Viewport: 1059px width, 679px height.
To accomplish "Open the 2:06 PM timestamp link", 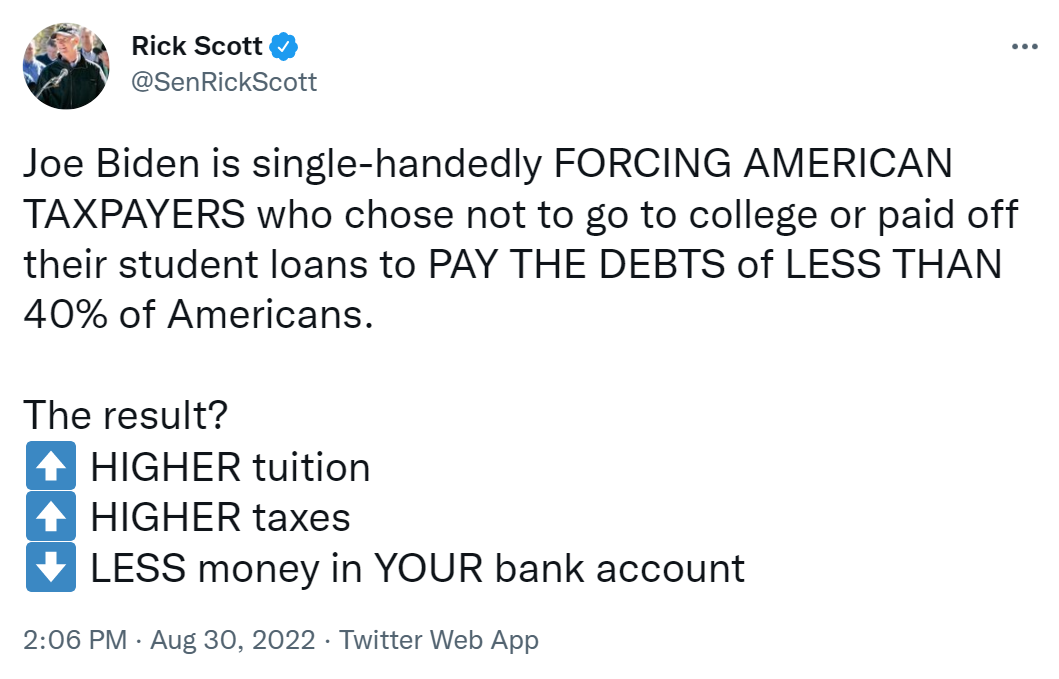I will (x=75, y=639).
